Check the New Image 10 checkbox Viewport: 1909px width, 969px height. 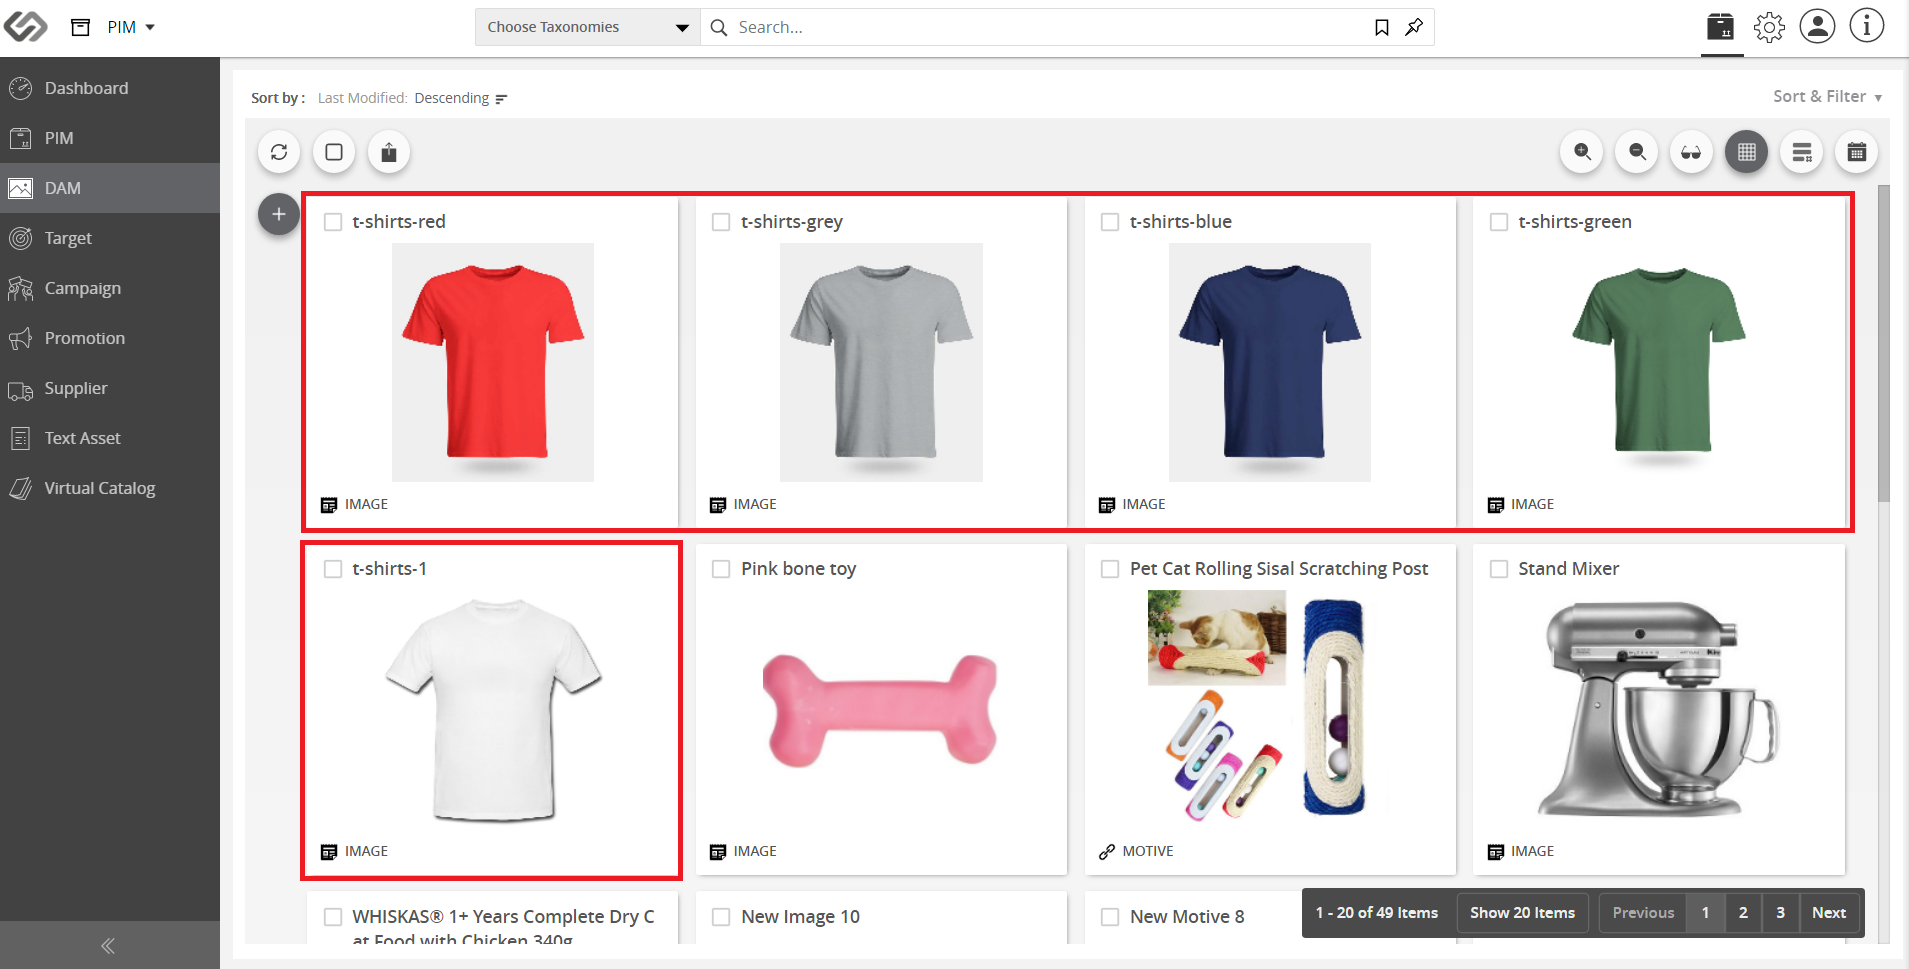(721, 917)
